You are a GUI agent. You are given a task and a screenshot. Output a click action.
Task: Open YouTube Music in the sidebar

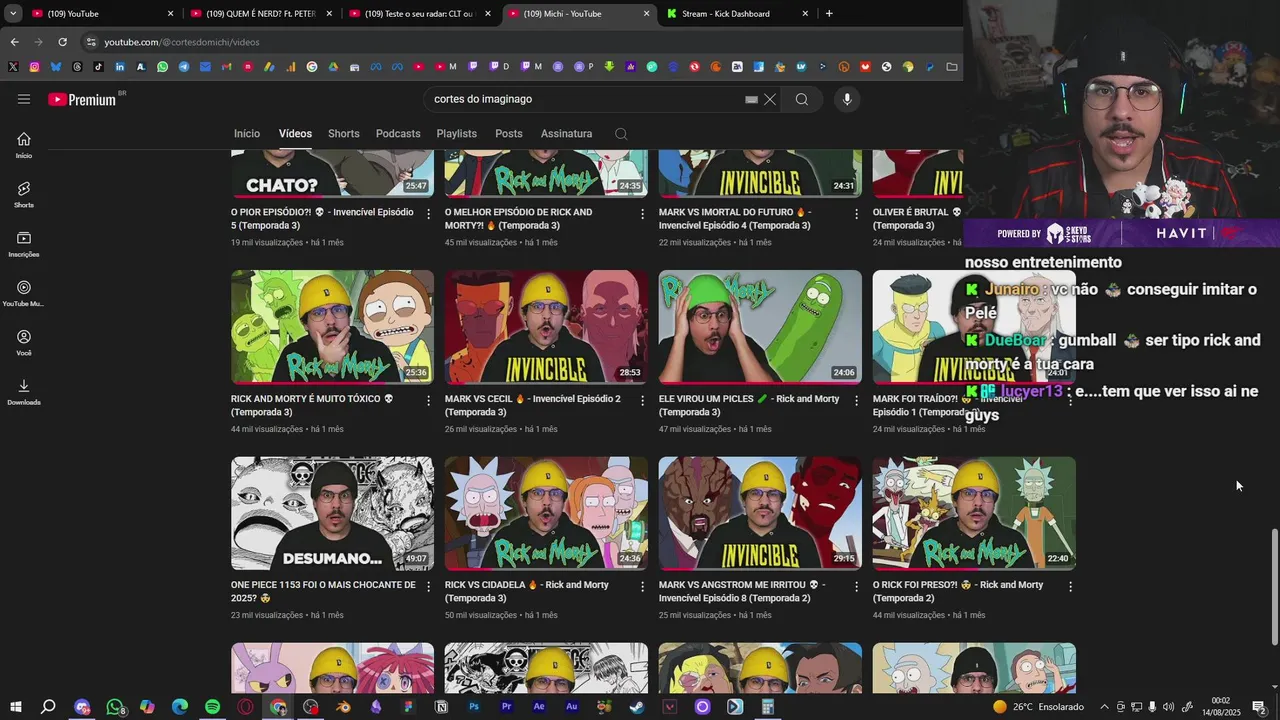click(x=24, y=293)
